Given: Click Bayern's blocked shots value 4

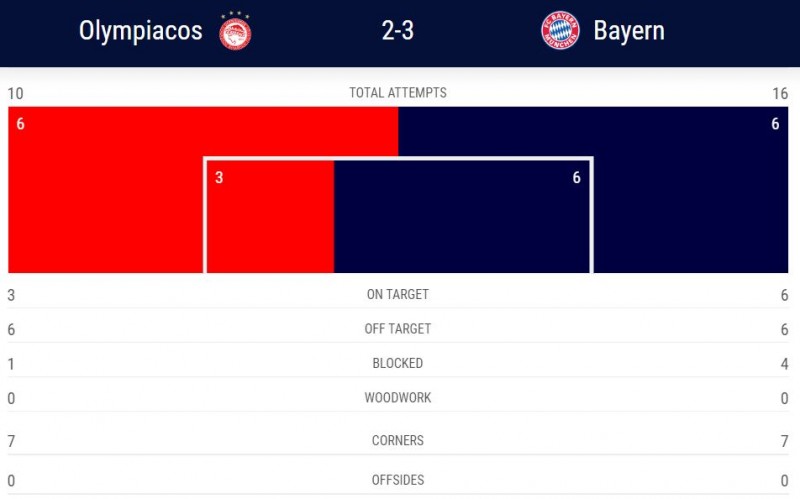Looking at the screenshot, I should pos(784,364).
